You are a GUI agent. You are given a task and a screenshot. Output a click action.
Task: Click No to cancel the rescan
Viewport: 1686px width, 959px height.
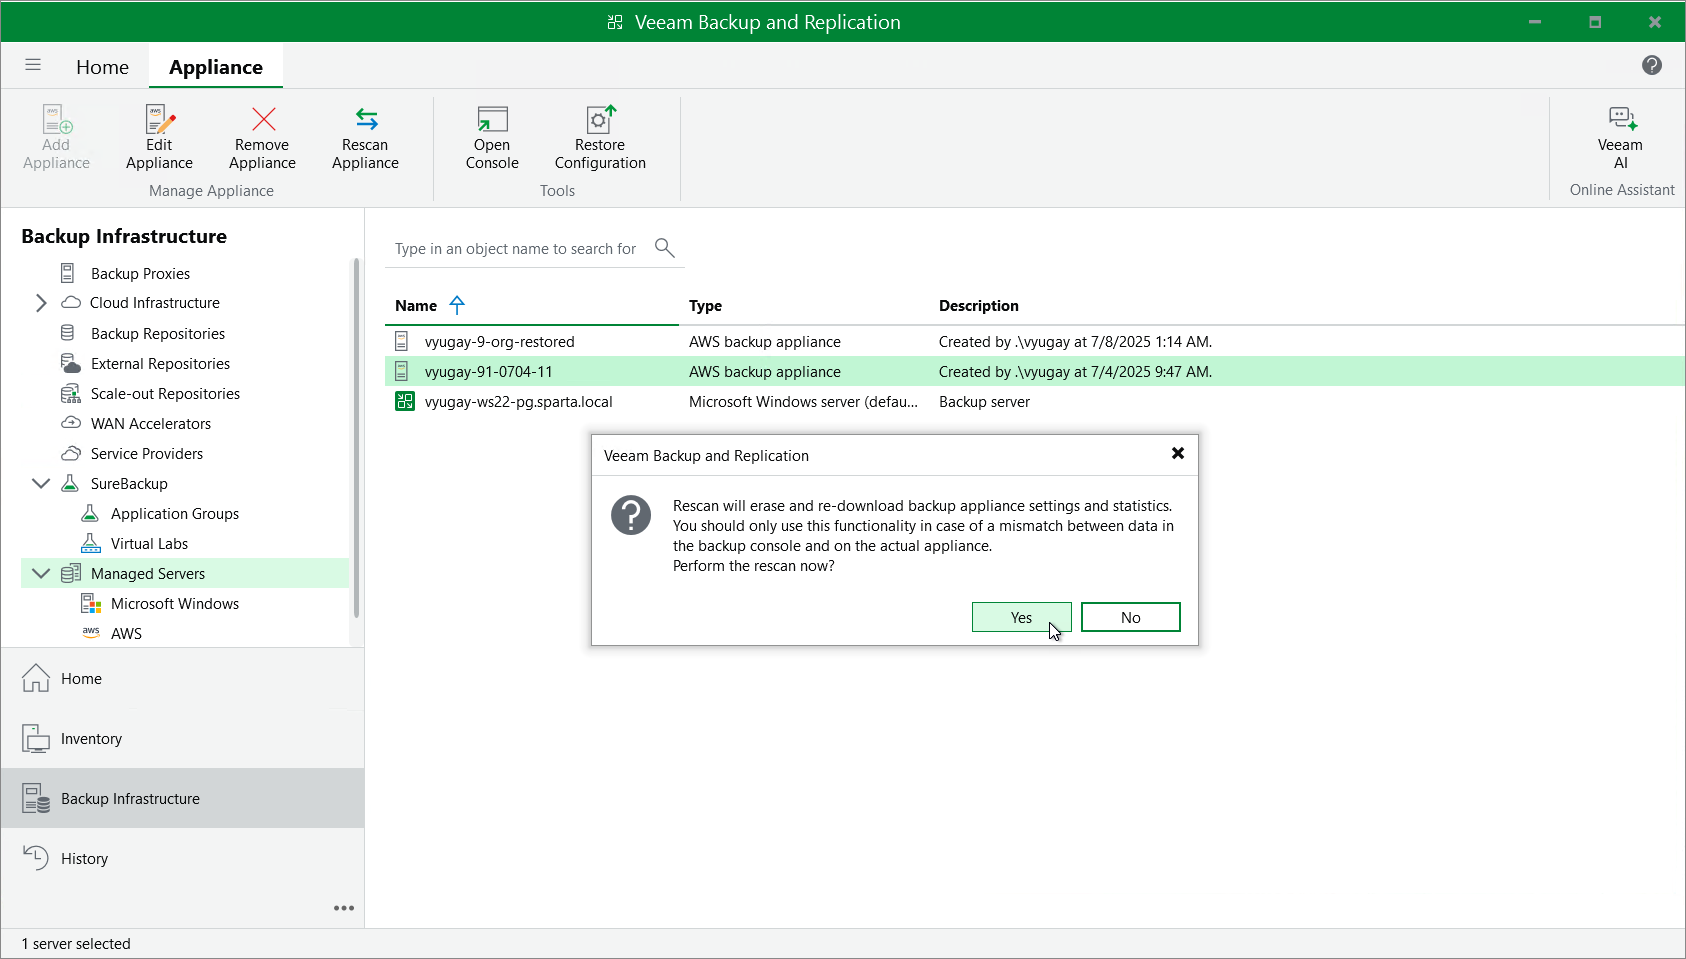(1130, 617)
